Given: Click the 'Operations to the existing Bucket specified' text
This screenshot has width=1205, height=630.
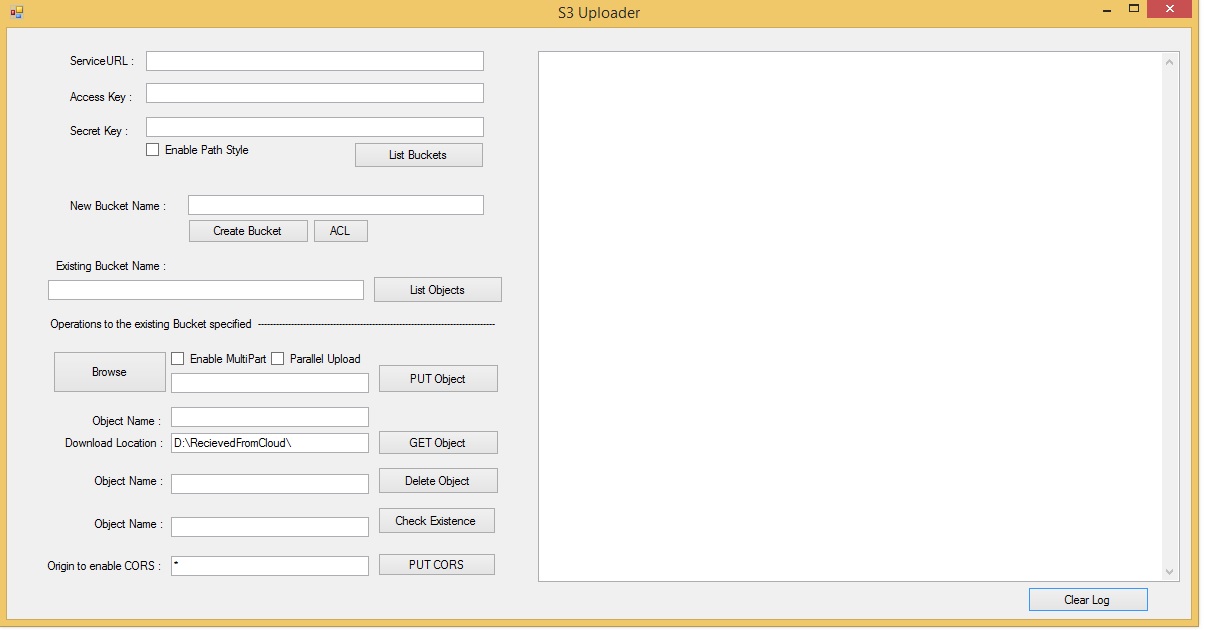Looking at the screenshot, I should tap(151, 325).
